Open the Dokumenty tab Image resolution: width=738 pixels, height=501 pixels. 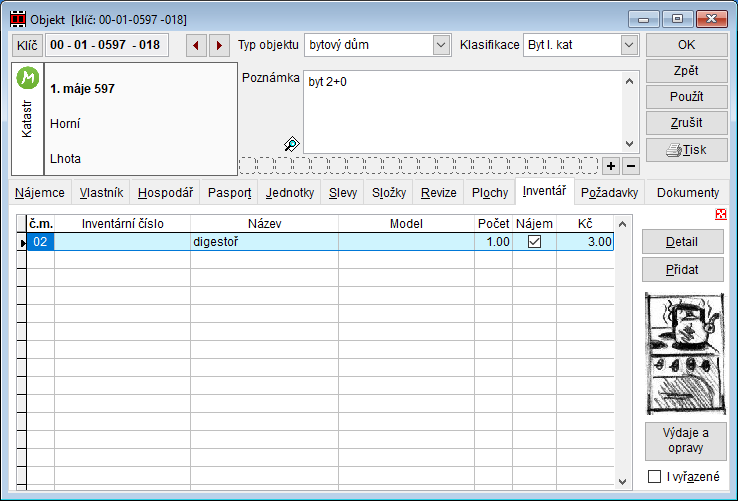click(687, 193)
